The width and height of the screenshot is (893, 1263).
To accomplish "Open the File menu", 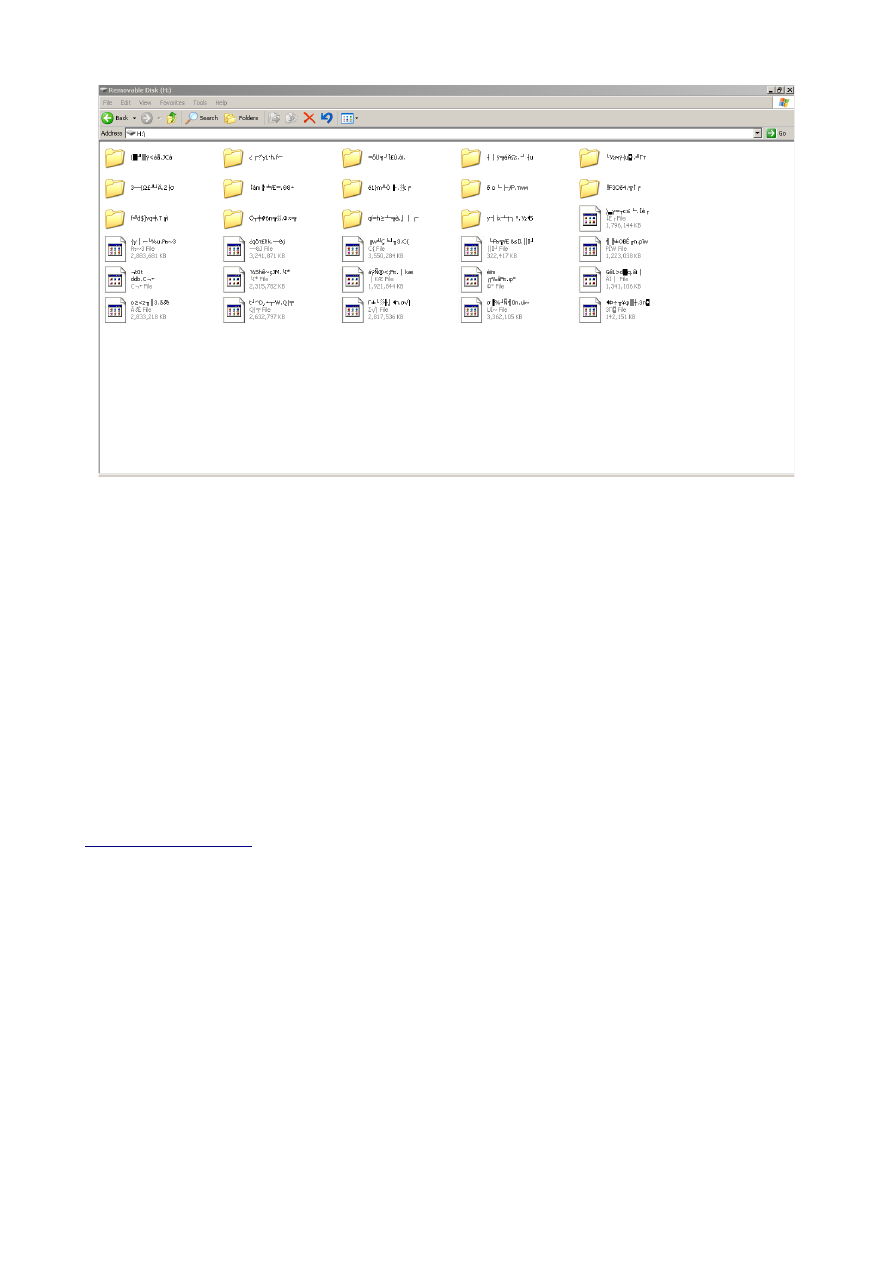I will pyautogui.click(x=107, y=103).
